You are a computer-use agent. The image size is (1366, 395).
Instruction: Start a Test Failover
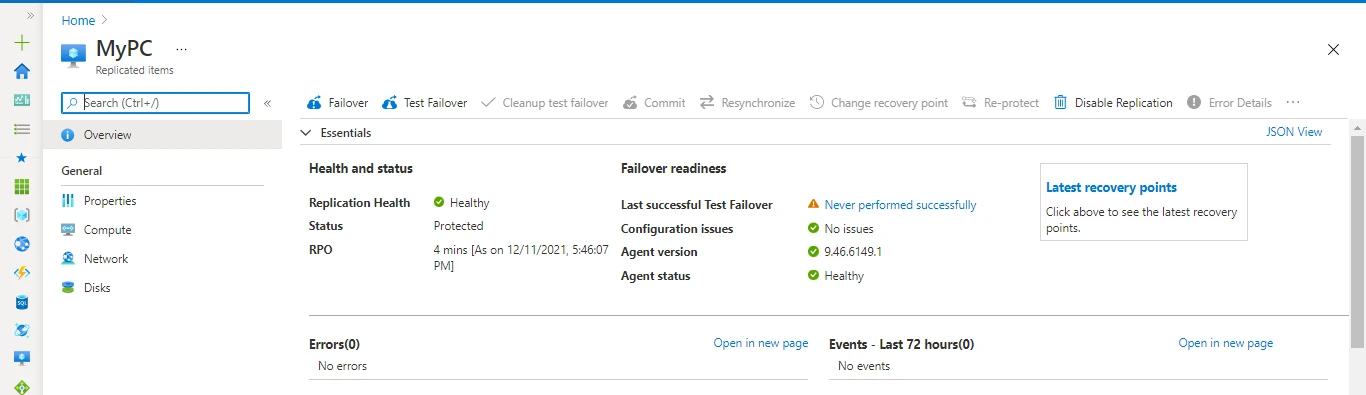[424, 103]
